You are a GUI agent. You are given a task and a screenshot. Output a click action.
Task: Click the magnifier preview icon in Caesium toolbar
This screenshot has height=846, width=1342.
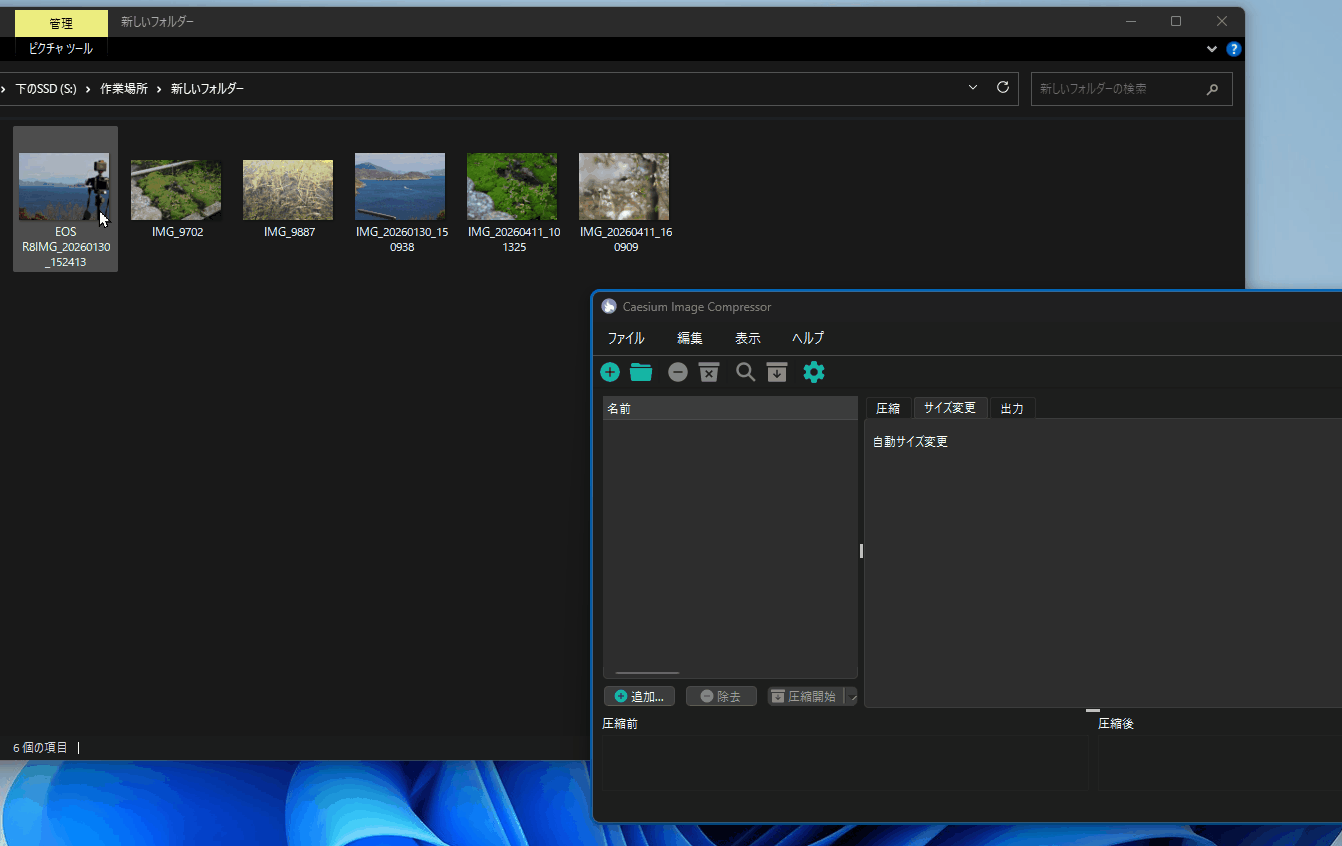click(x=745, y=372)
